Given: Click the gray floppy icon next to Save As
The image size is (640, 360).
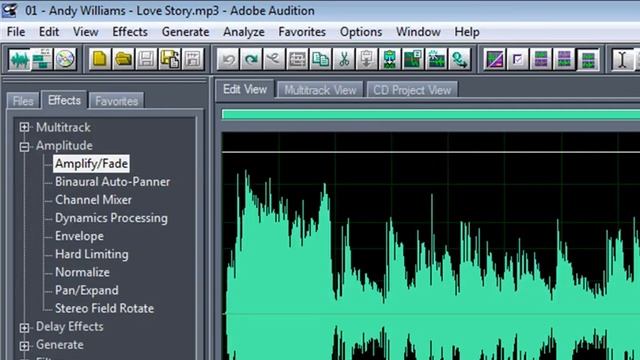Looking at the screenshot, I should 193,60.
